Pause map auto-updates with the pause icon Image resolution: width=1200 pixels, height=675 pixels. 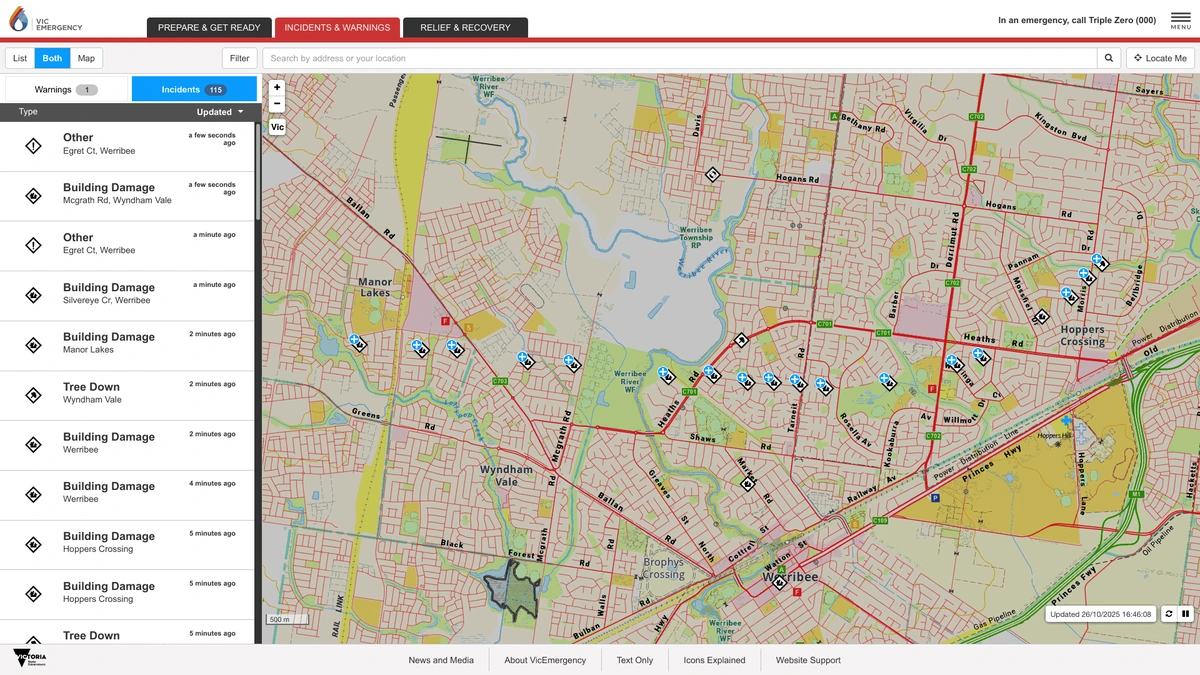[1186, 613]
